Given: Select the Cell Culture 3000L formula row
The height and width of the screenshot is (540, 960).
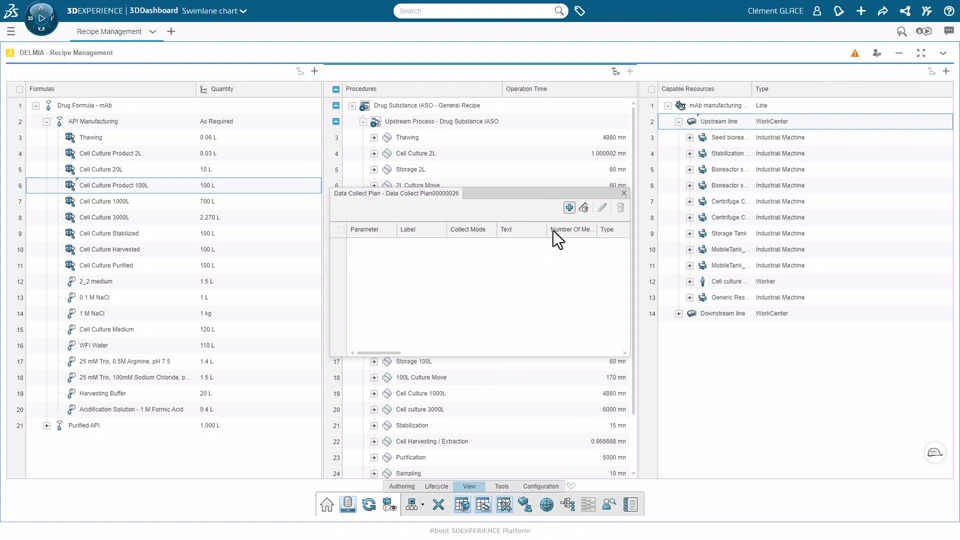Looking at the screenshot, I should click(x=173, y=217).
